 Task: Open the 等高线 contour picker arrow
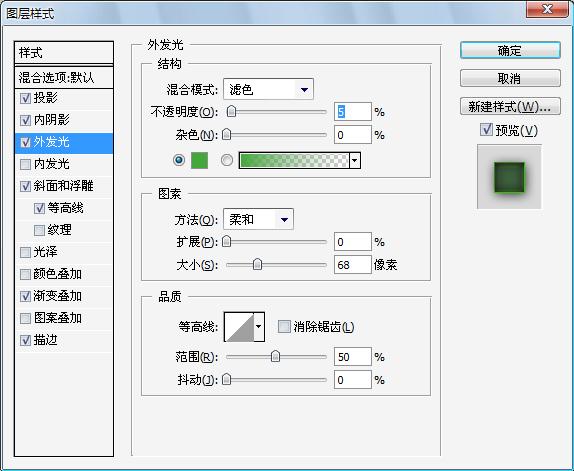pos(259,326)
